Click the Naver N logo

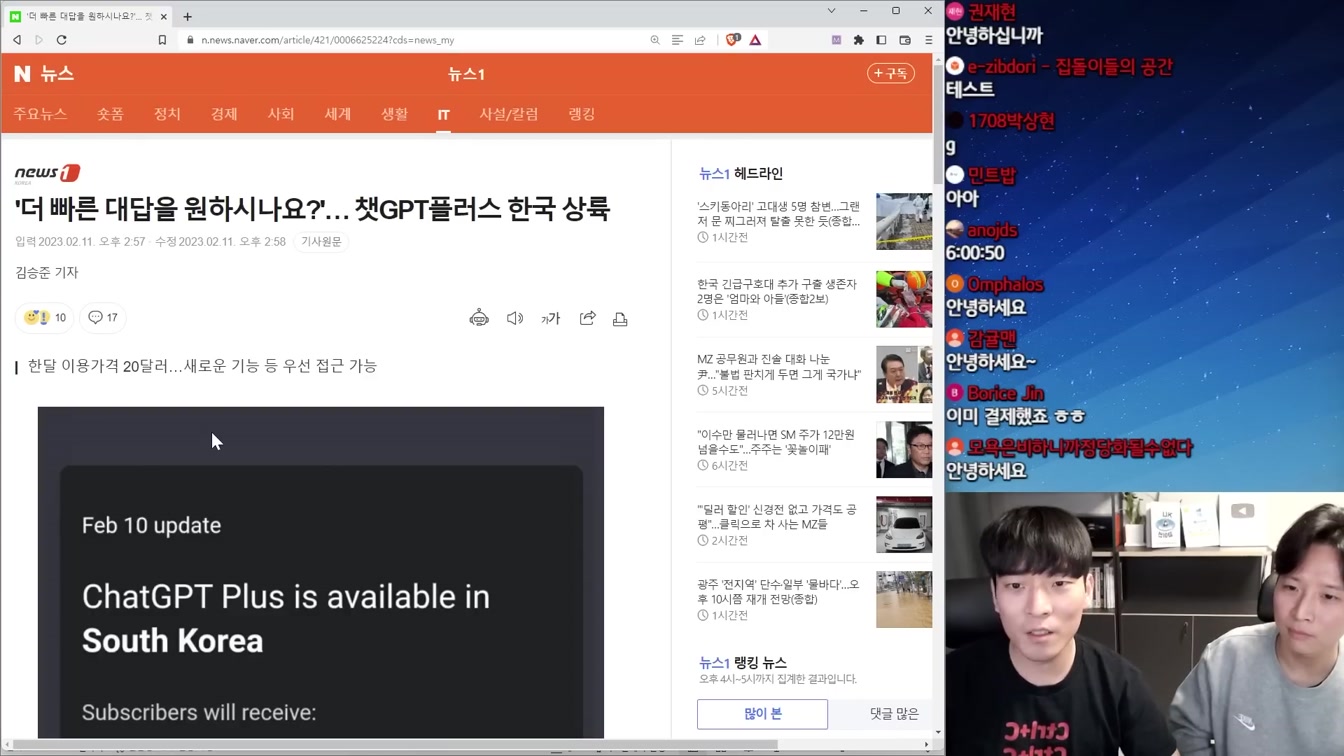point(22,74)
